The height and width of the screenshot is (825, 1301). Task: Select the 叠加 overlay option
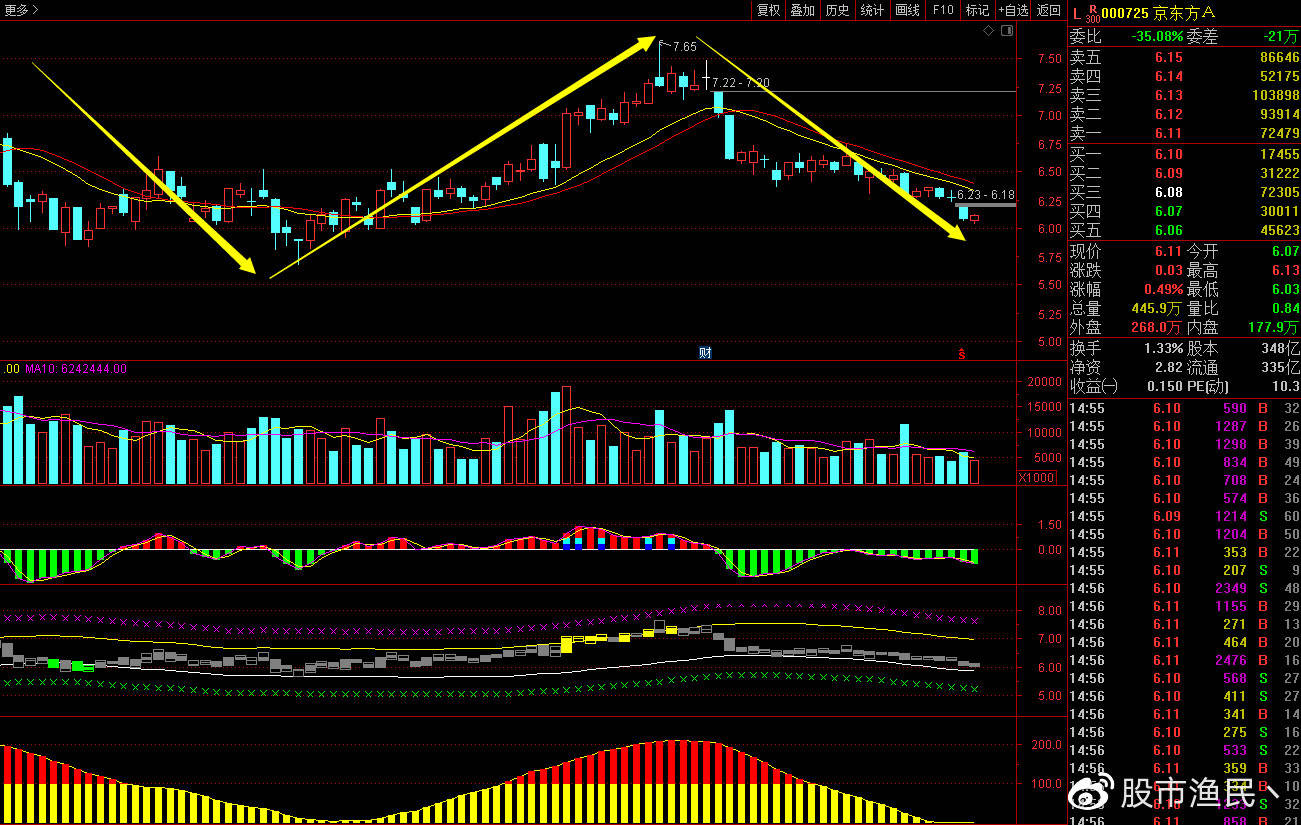(802, 10)
